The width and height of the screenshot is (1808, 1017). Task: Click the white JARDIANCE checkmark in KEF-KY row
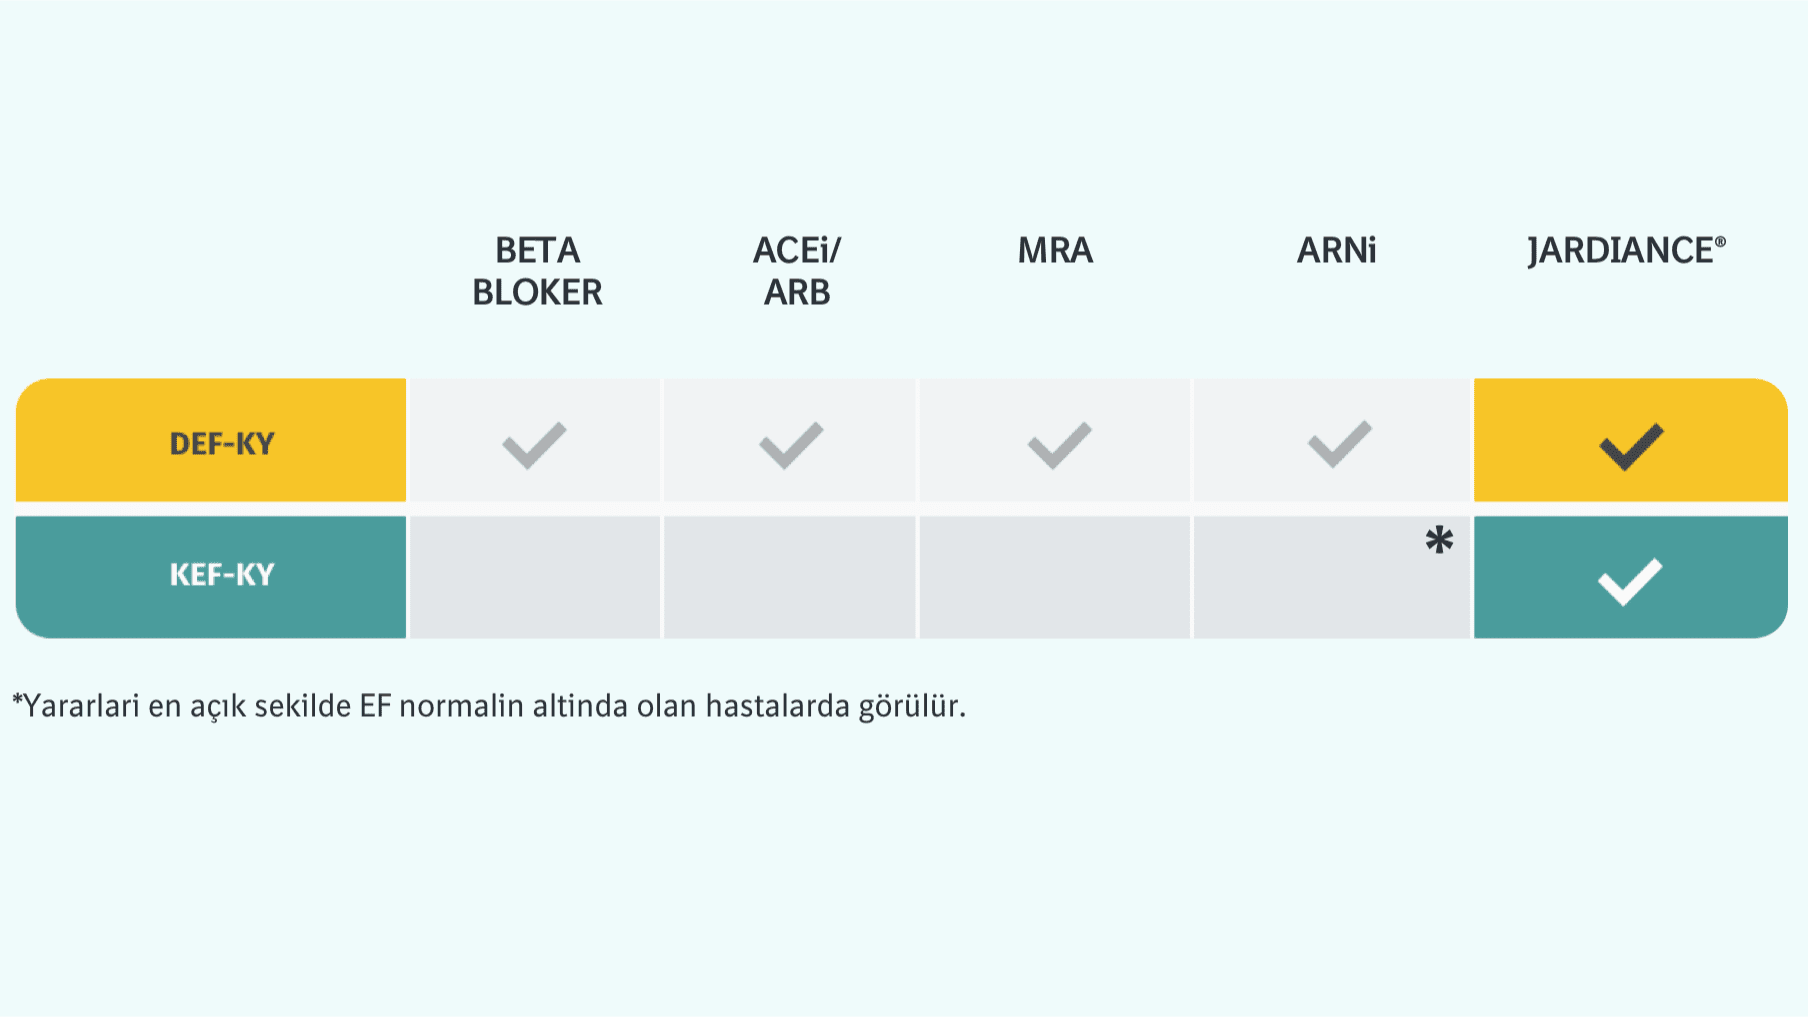point(1630,581)
